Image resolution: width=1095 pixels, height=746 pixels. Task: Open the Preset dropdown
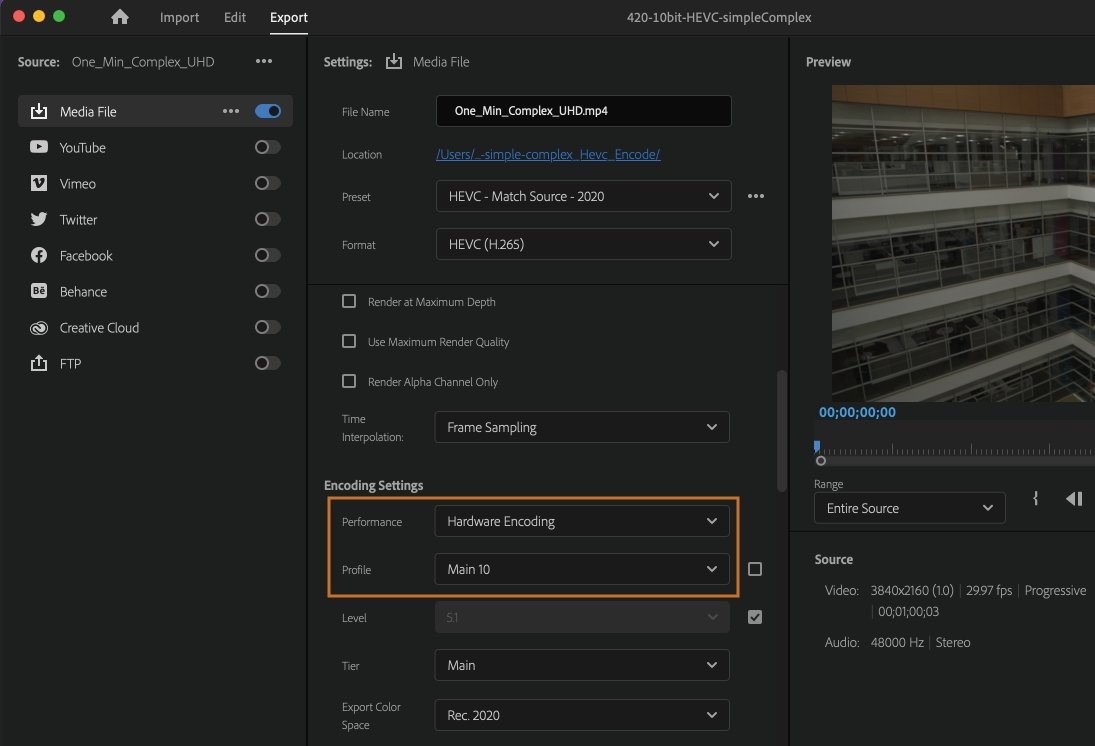(583, 196)
